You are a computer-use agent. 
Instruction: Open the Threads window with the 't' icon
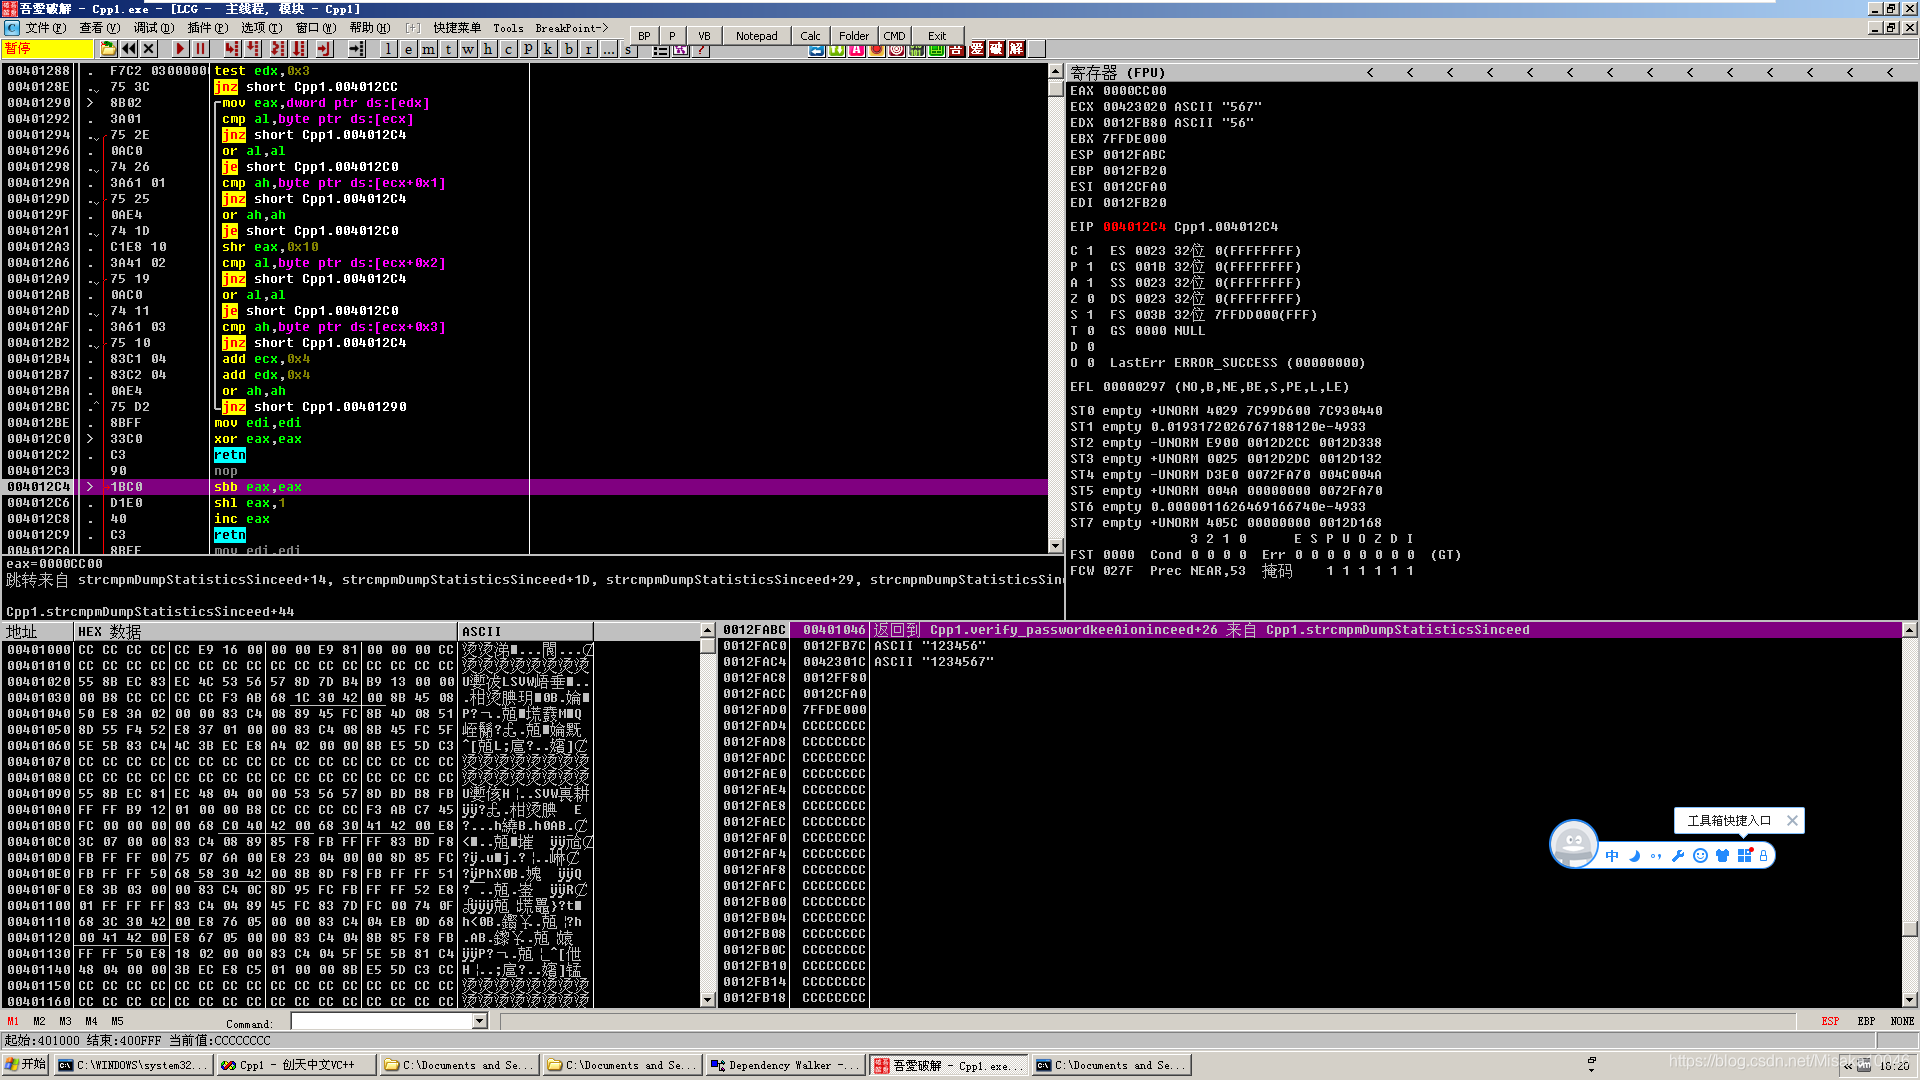coord(448,48)
